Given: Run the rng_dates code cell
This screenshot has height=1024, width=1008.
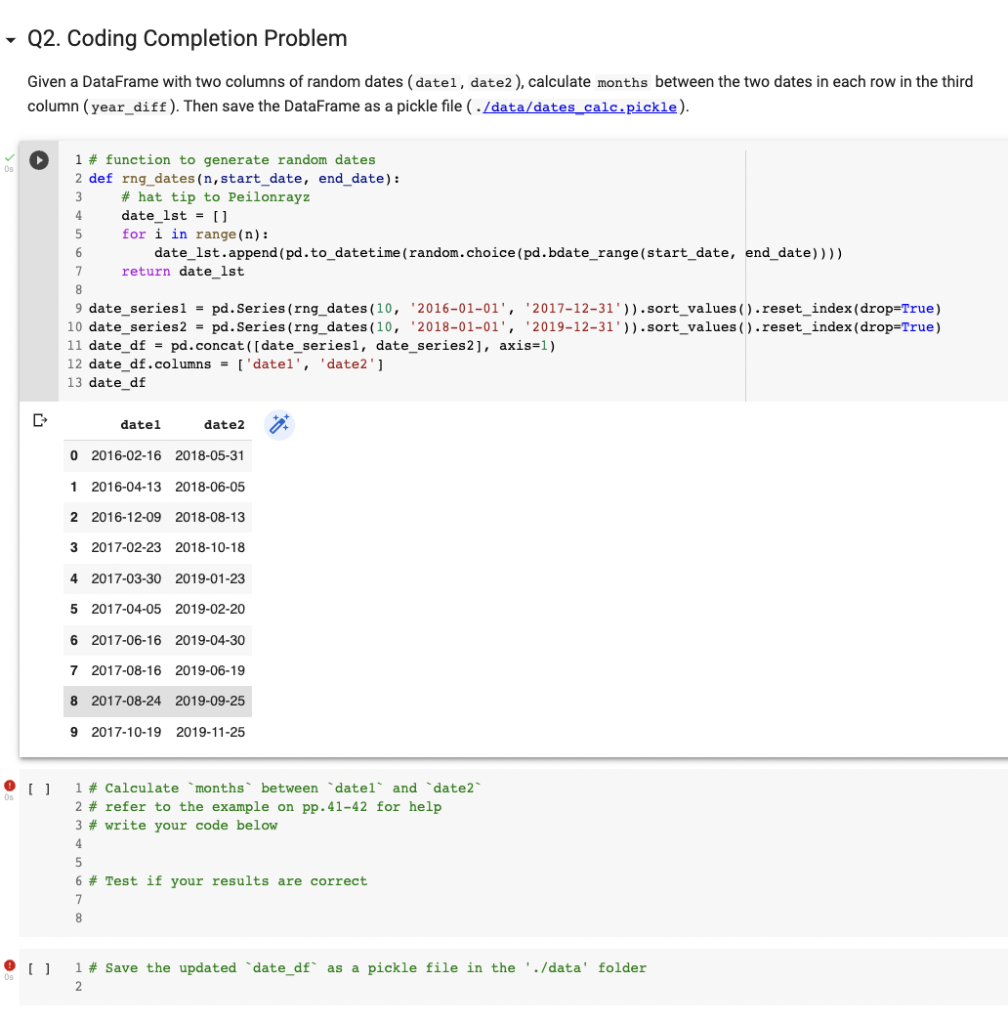Looking at the screenshot, I should [40, 159].
